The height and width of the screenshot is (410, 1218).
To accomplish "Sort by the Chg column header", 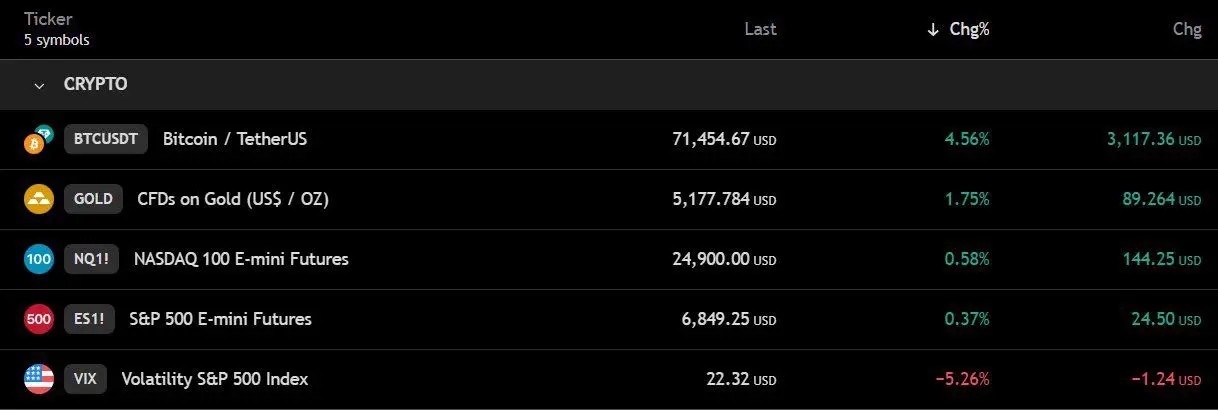I will tap(1186, 29).
